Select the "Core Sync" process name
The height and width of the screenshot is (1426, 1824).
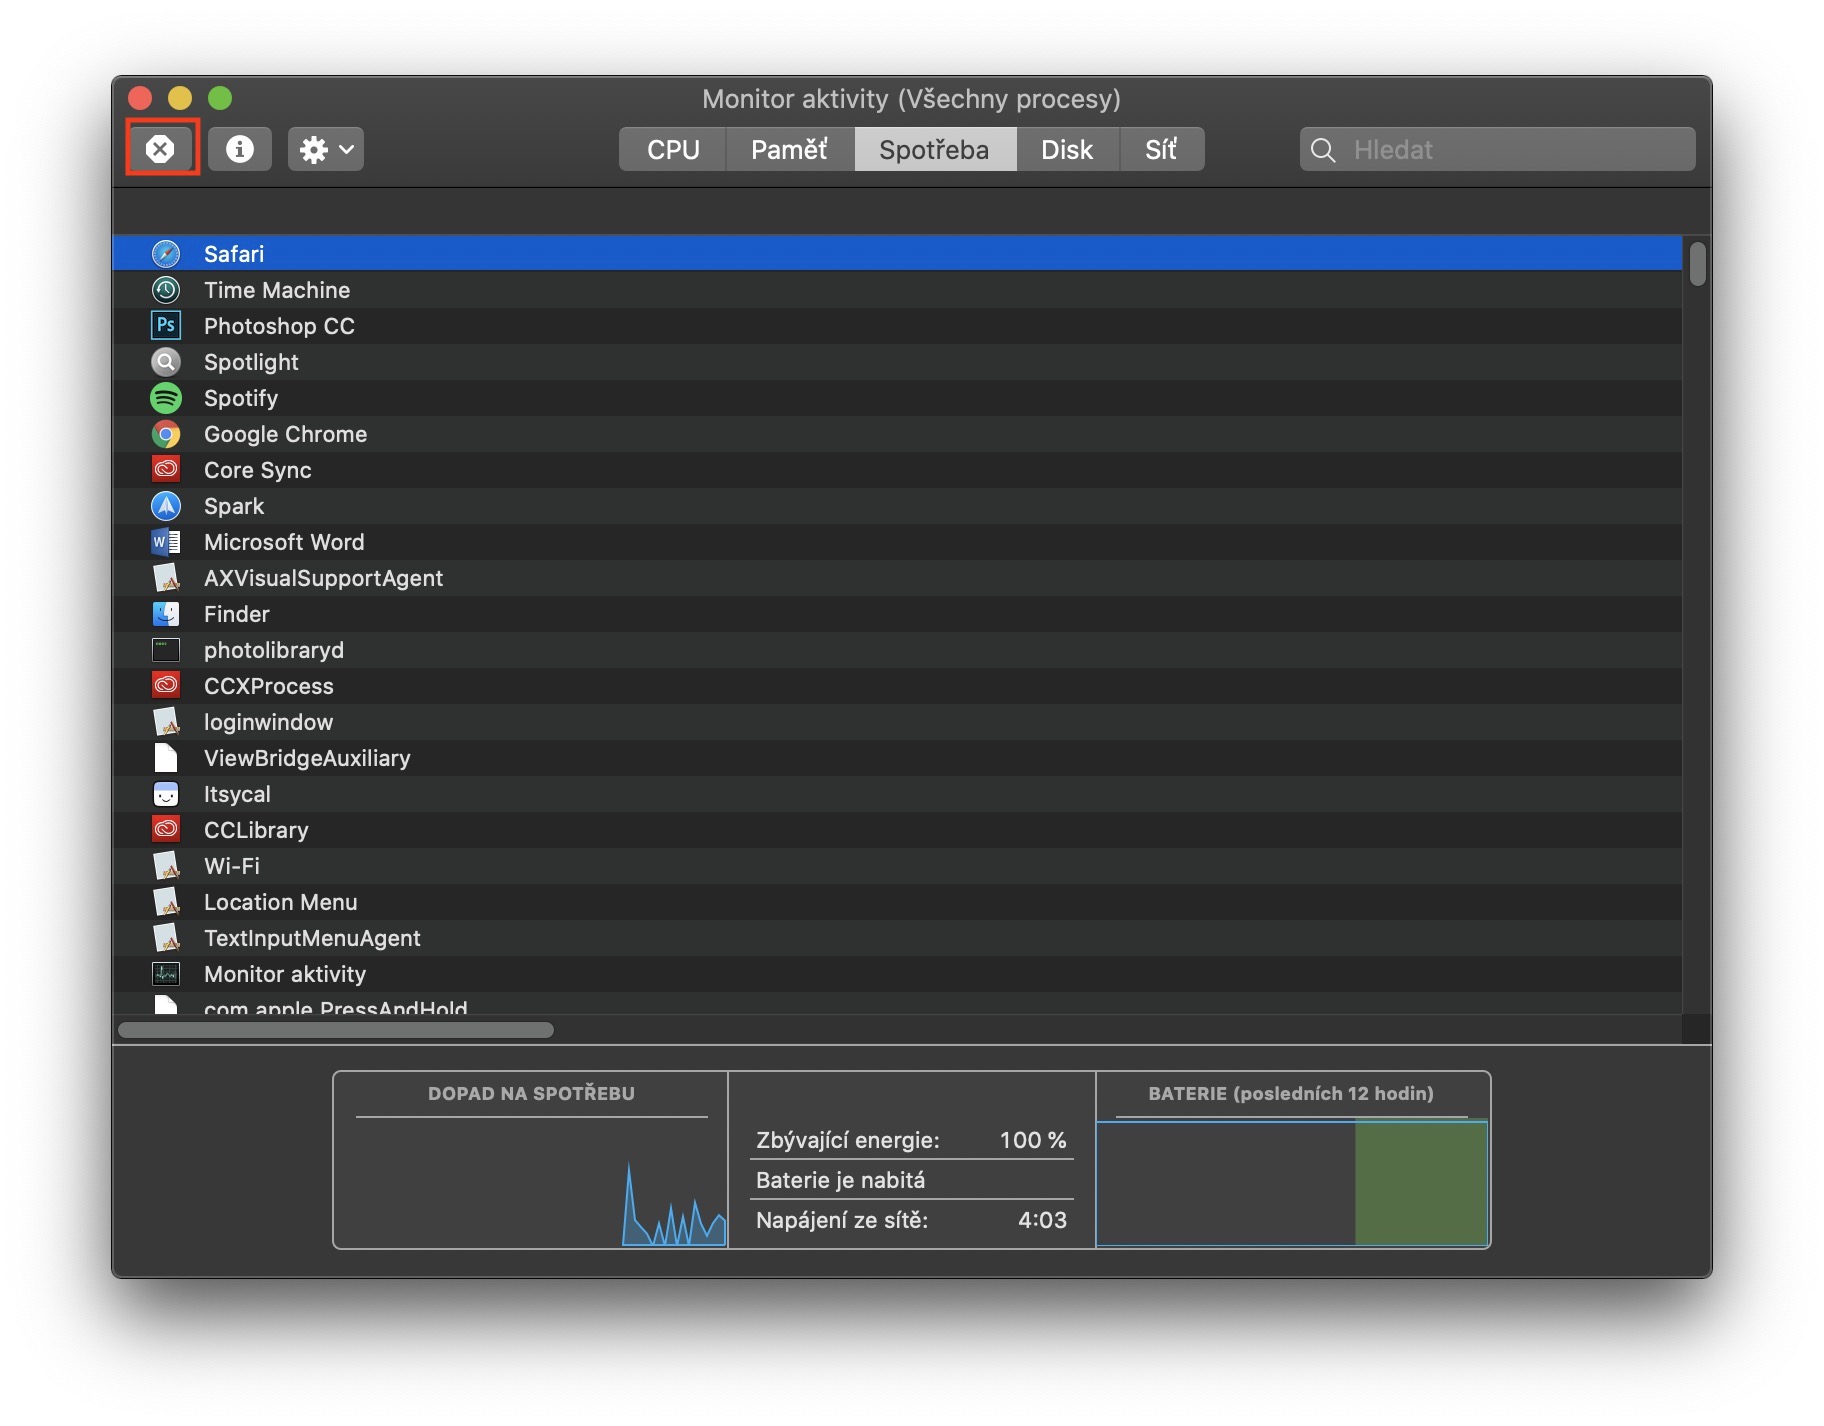point(258,470)
